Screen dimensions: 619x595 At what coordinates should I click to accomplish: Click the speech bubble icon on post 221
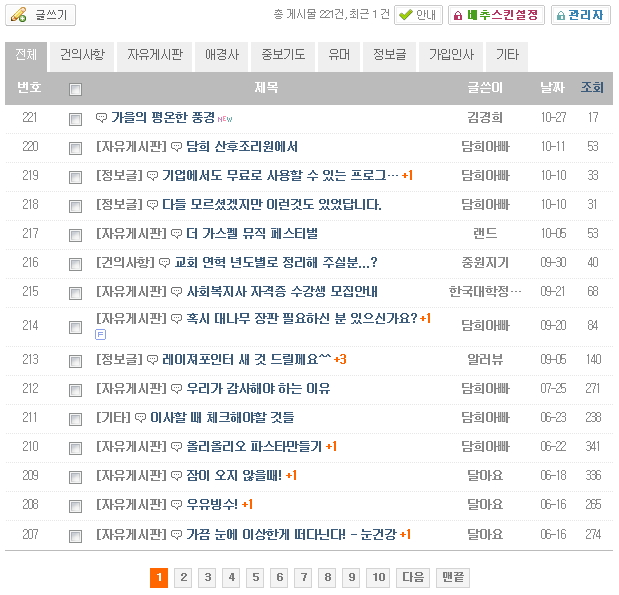pyautogui.click(x=102, y=118)
